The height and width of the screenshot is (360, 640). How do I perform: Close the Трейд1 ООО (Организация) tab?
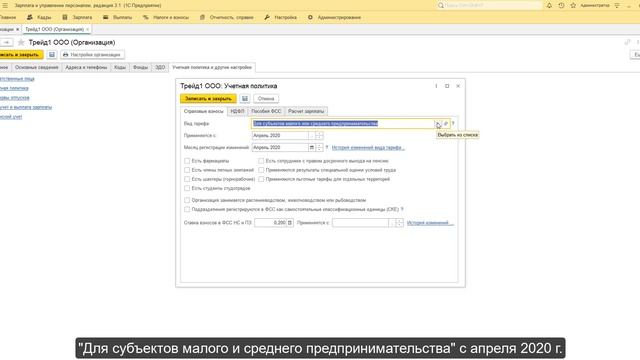87,29
